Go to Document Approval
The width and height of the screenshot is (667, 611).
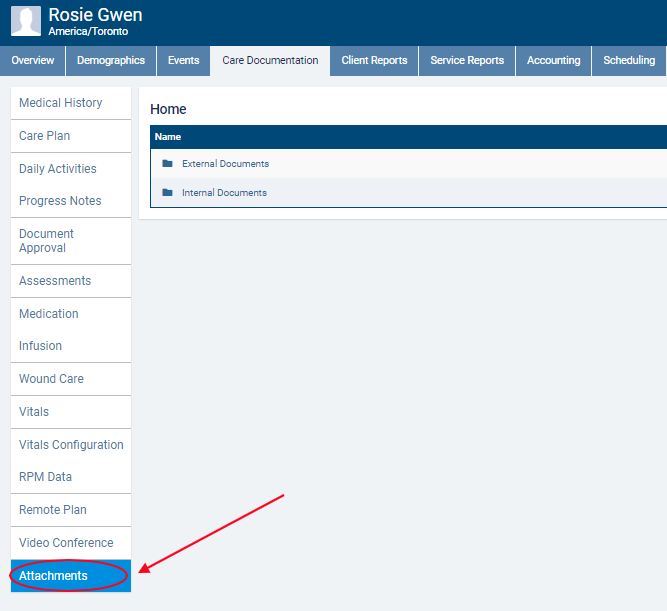tap(47, 241)
